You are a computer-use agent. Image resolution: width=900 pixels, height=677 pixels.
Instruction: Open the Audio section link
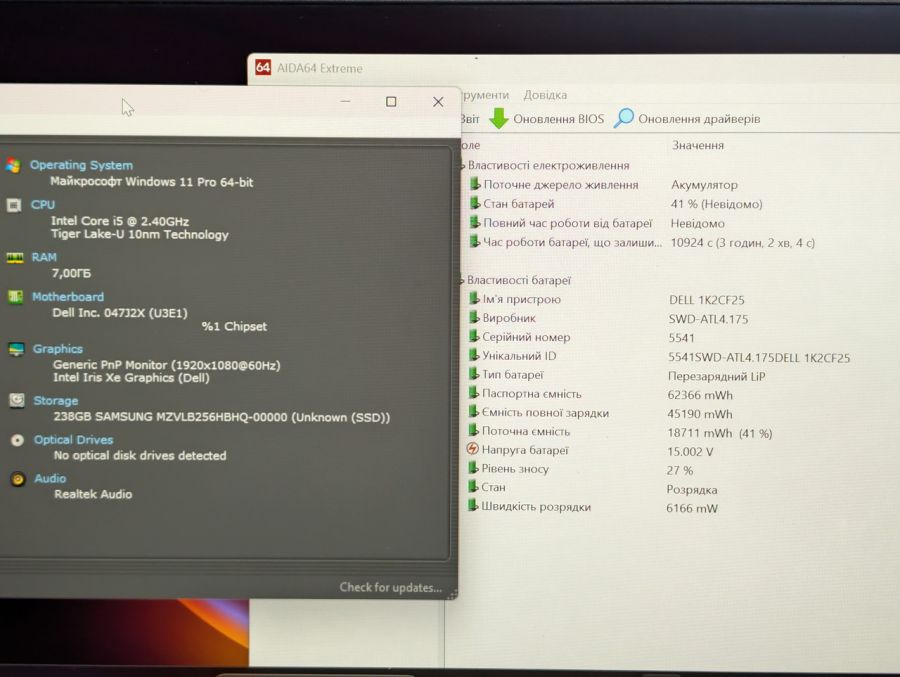pyautogui.click(x=50, y=478)
